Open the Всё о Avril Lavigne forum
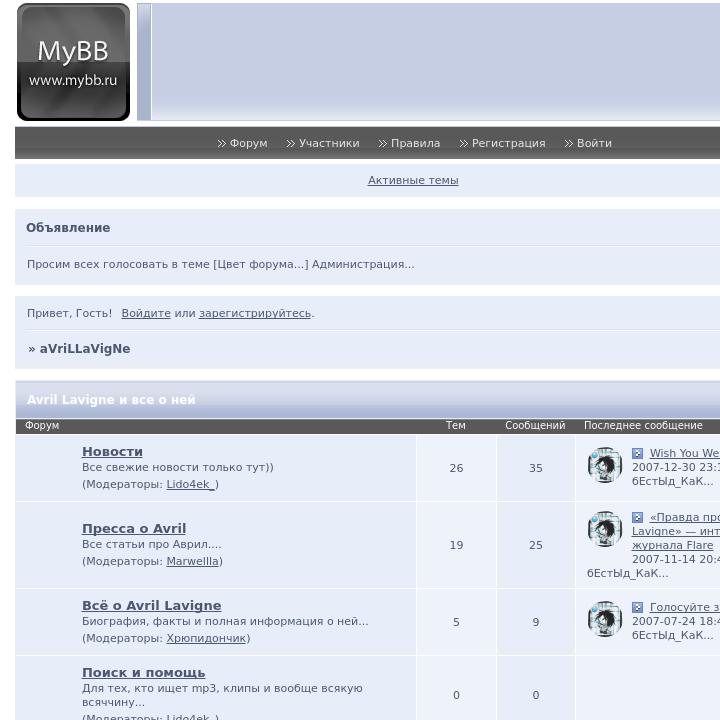The image size is (720, 720). tap(152, 606)
